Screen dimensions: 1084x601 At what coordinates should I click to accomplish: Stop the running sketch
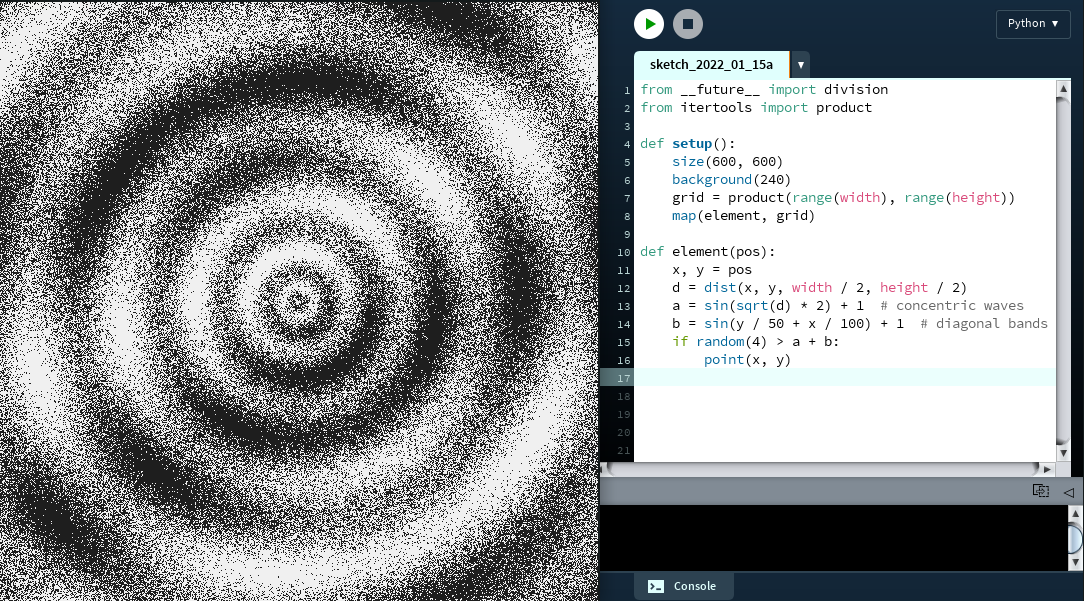[688, 24]
